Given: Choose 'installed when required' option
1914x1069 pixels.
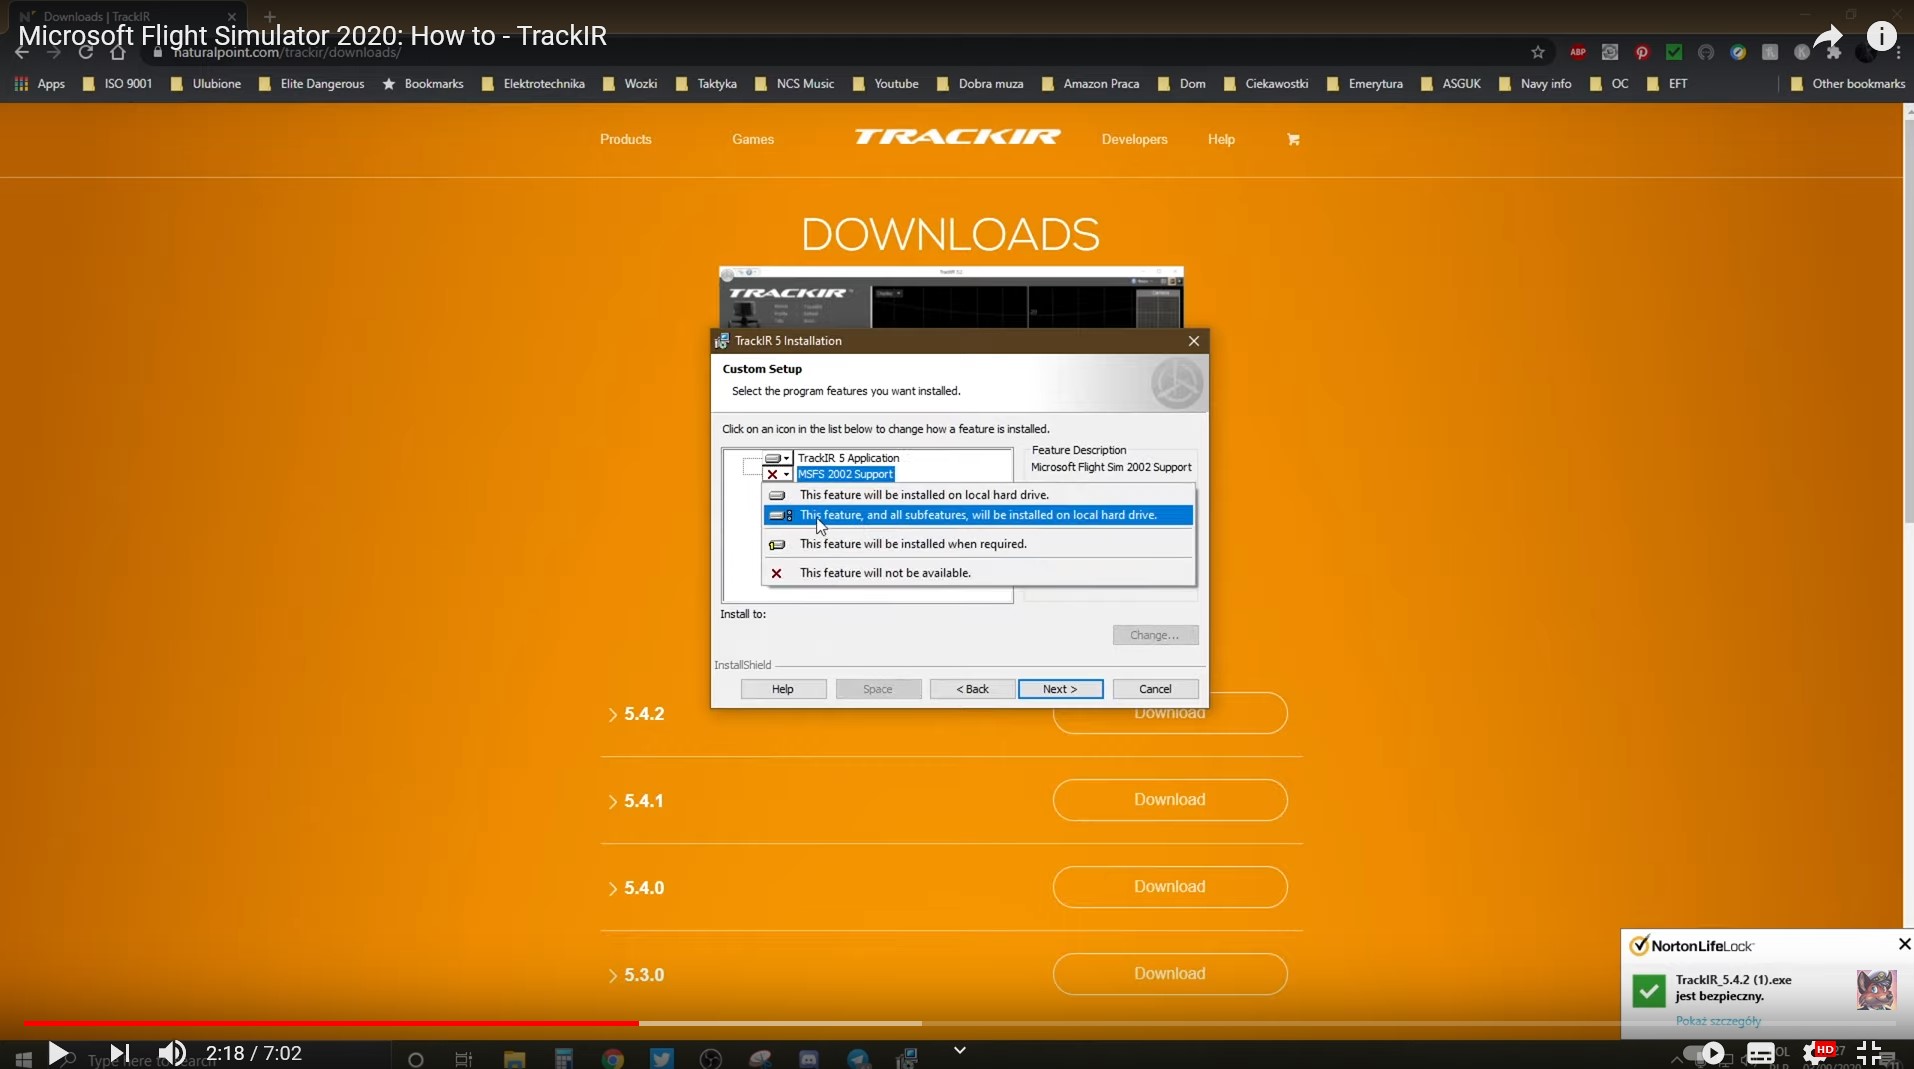Looking at the screenshot, I should [x=978, y=544].
